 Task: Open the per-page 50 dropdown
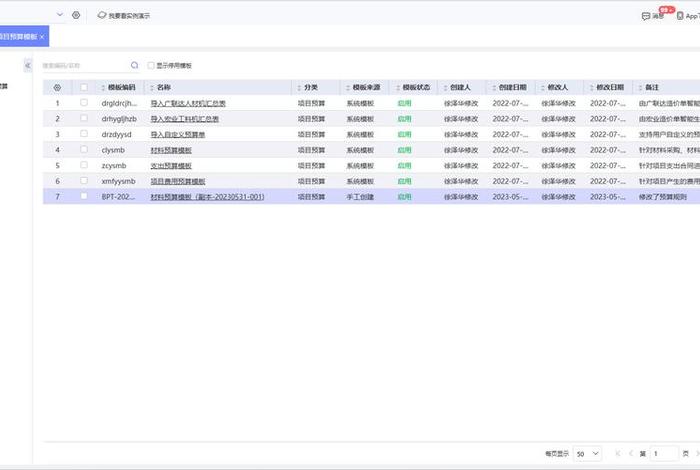(588, 453)
